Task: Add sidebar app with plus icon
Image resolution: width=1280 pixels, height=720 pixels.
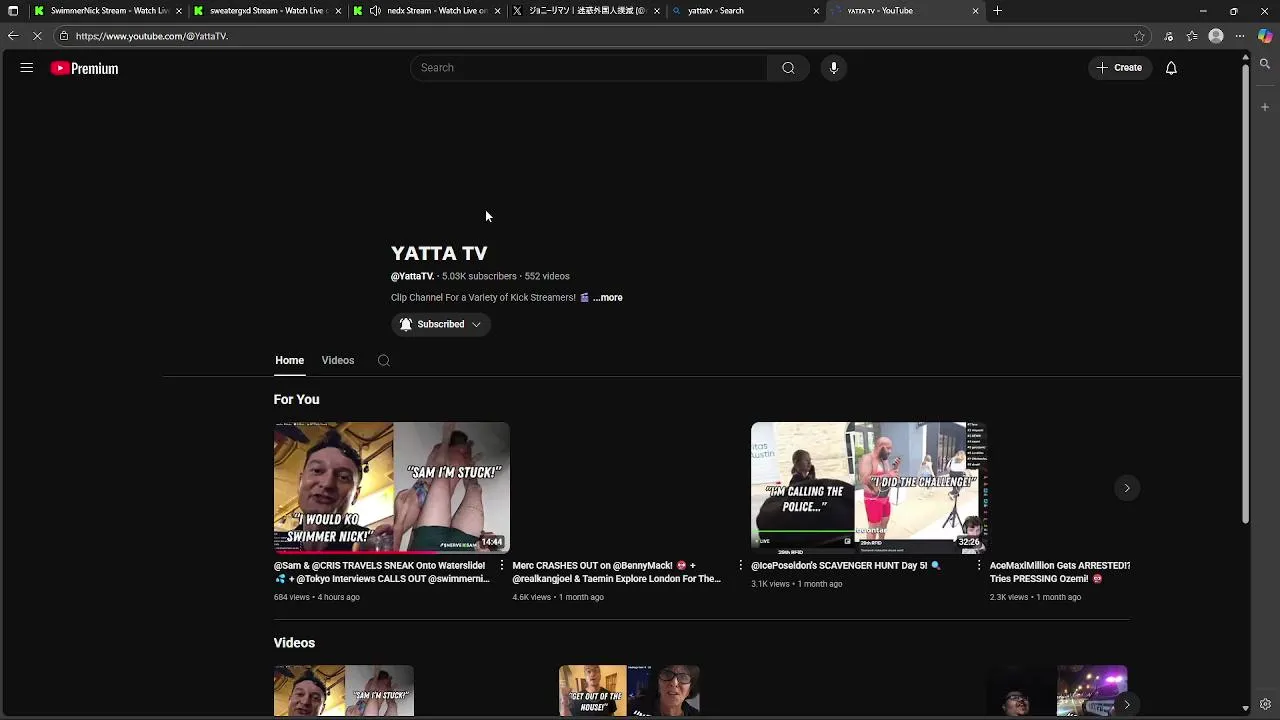Action: [1265, 107]
